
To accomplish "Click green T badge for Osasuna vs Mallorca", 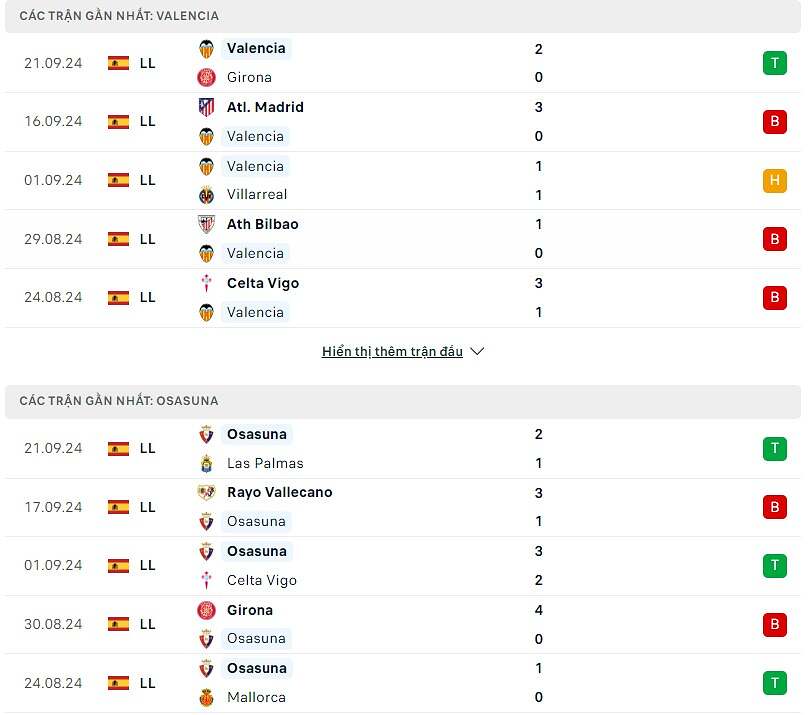I will coord(774,683).
